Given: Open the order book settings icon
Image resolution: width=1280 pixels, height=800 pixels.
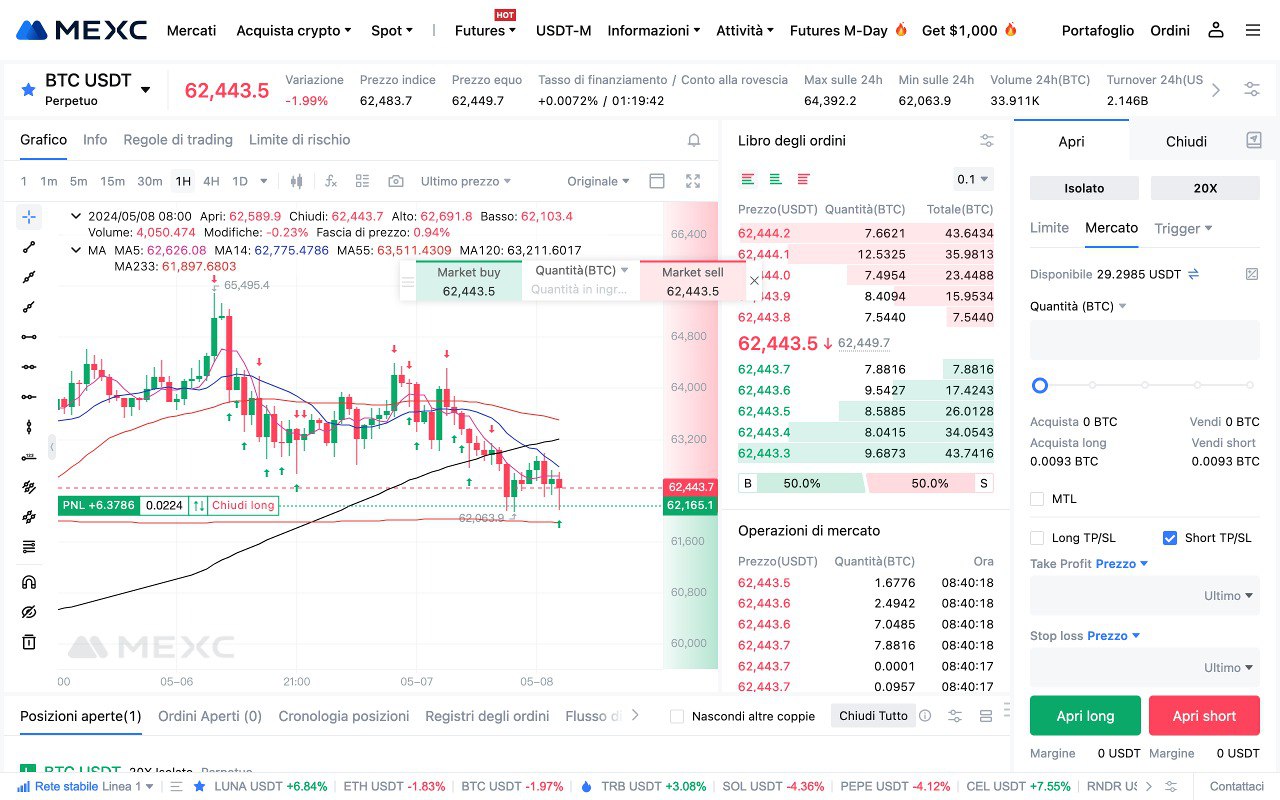Looking at the screenshot, I should (987, 141).
